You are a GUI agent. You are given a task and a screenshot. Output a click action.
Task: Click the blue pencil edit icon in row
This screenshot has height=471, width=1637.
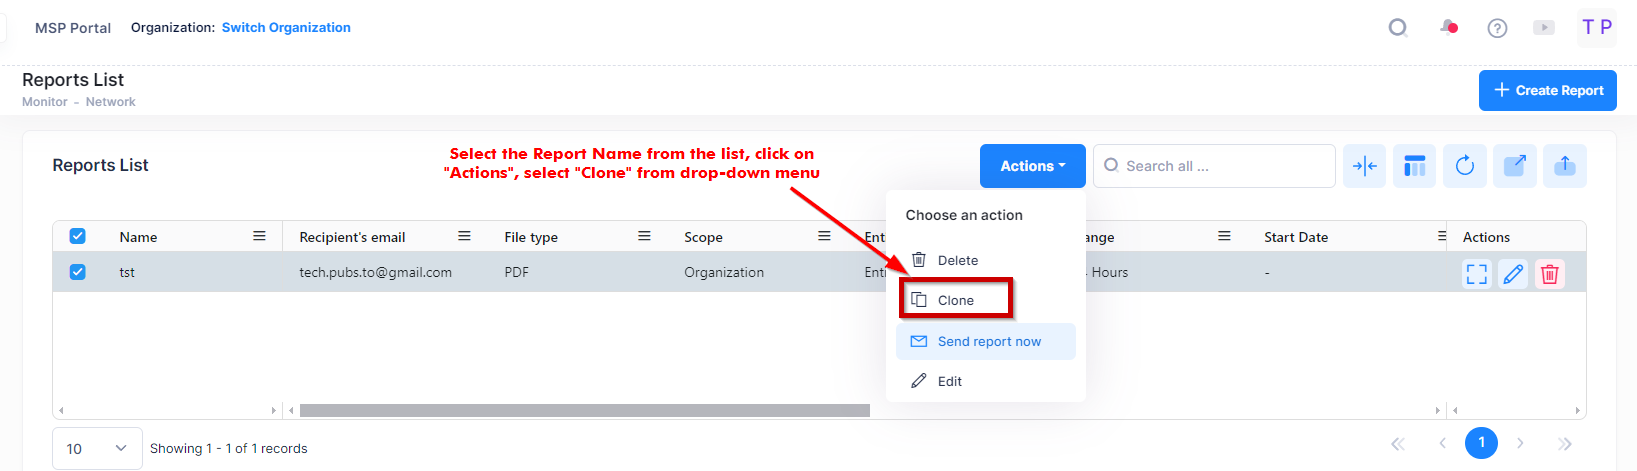(1514, 274)
